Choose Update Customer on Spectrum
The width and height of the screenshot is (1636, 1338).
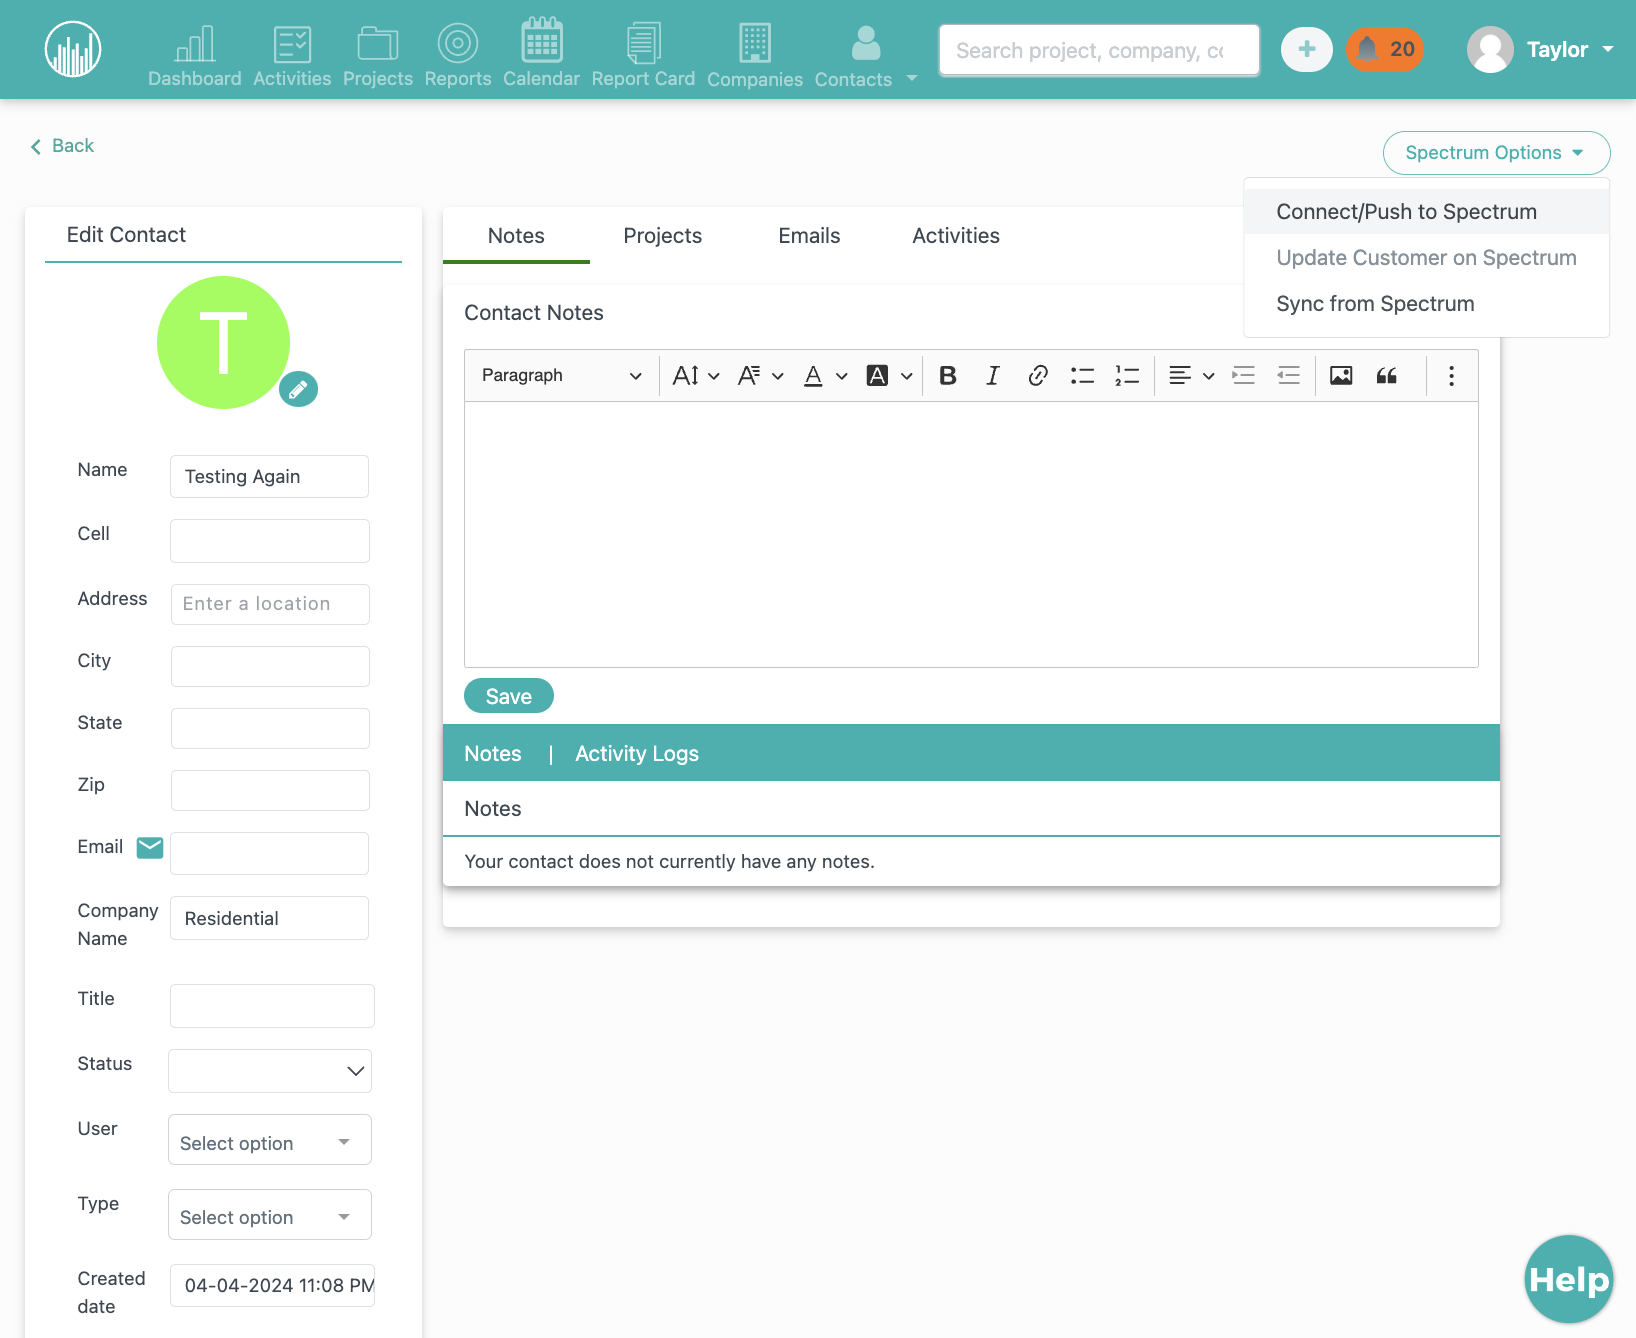[1426, 258]
